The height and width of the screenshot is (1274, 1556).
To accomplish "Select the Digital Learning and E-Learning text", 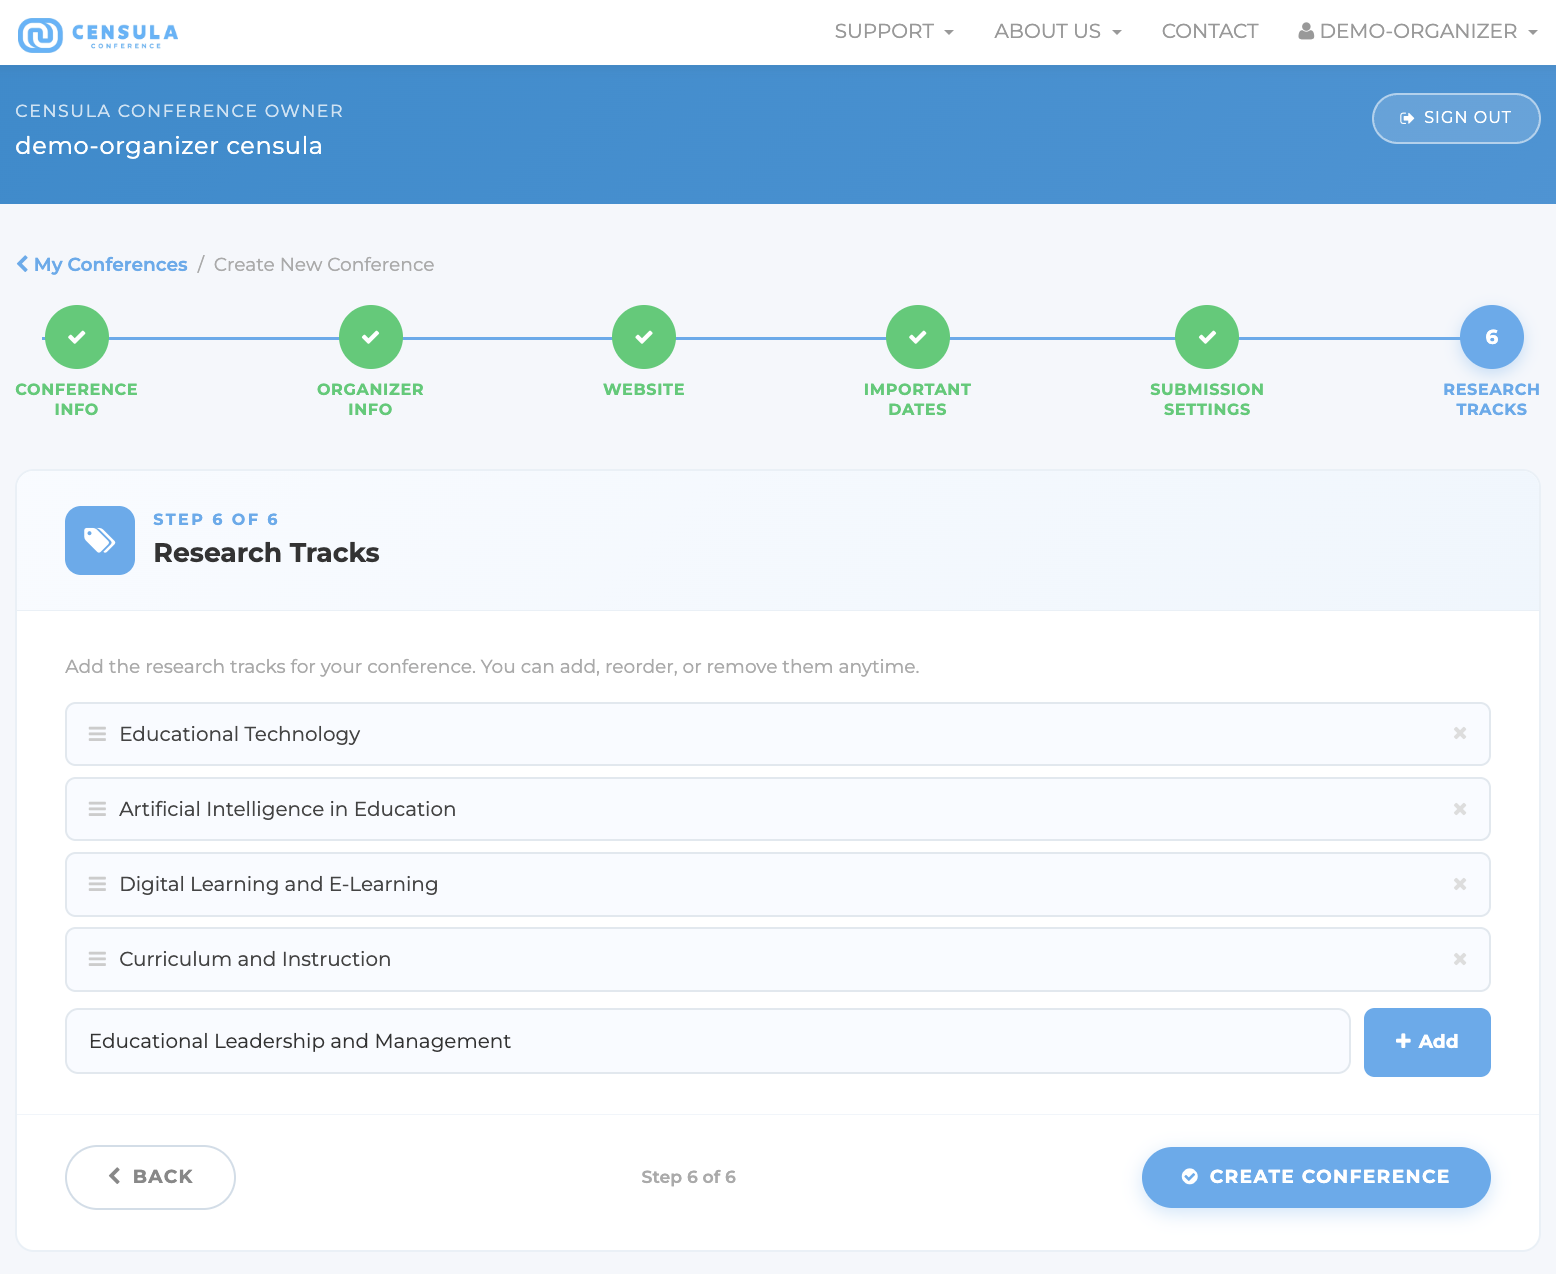I will point(279,884).
